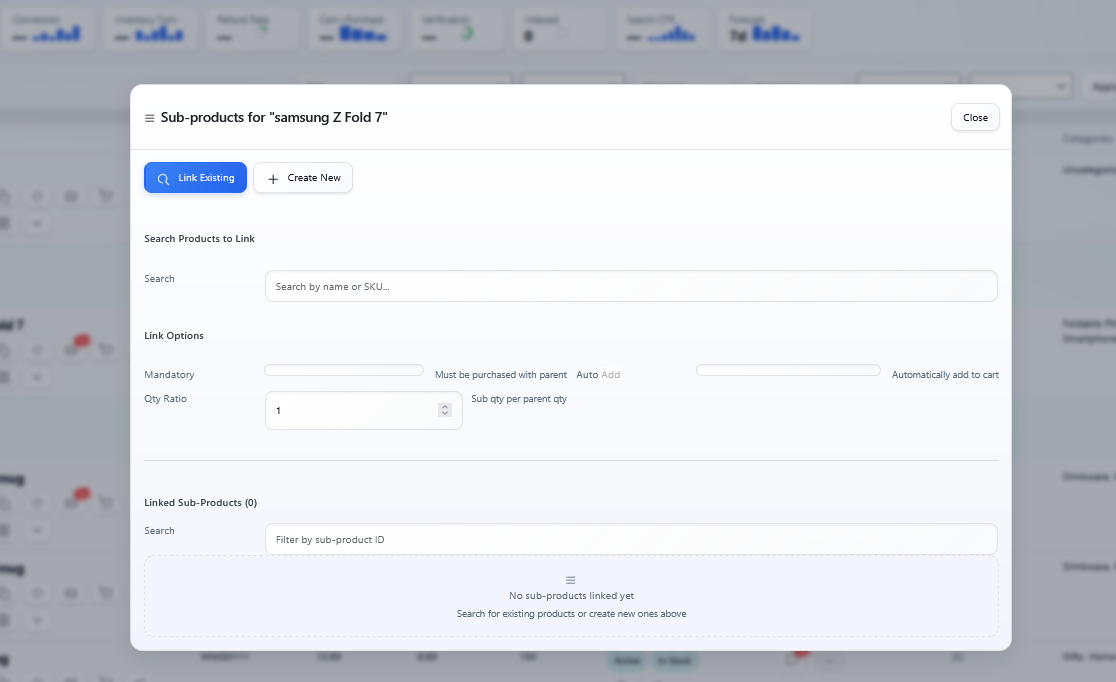
Task: Focus the Search by name or SKU field
Action: (631, 286)
